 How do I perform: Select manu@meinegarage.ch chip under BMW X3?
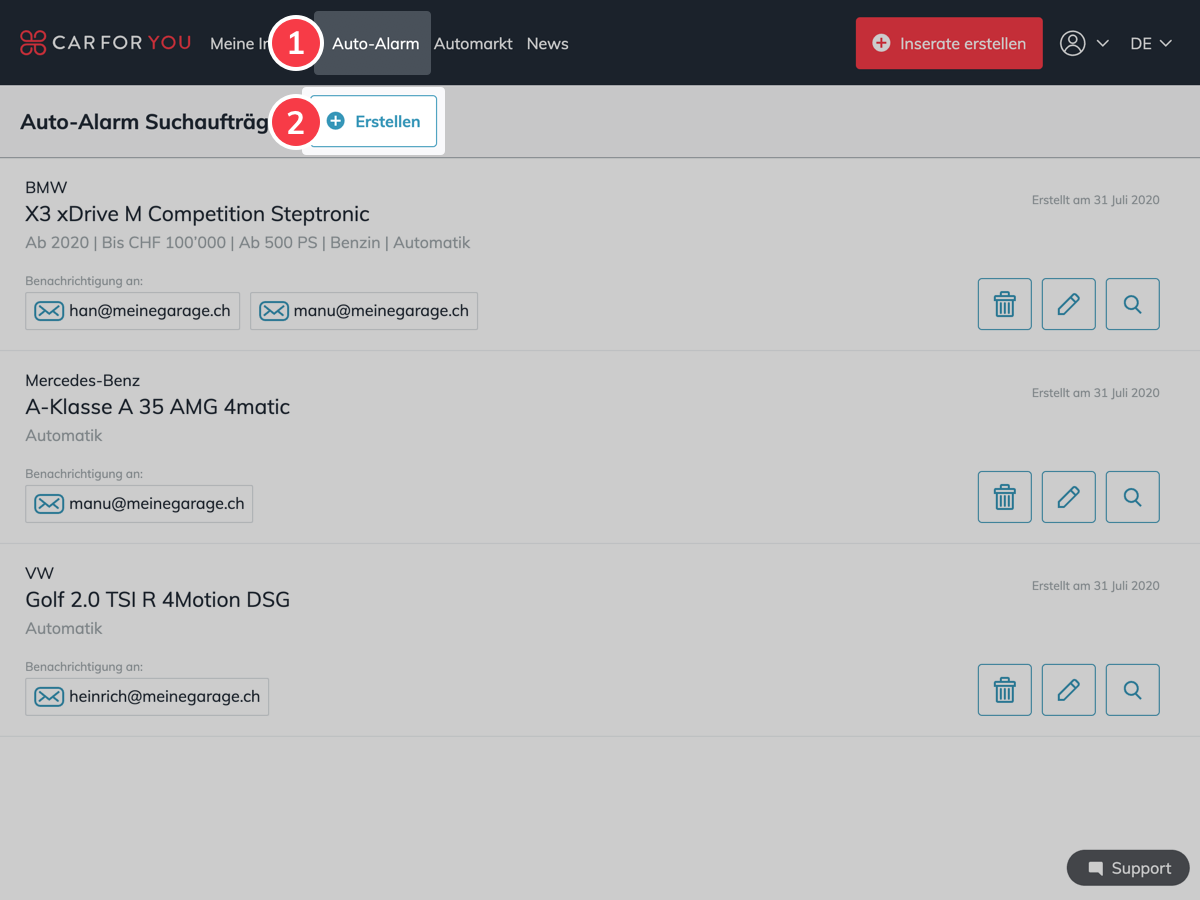point(364,311)
